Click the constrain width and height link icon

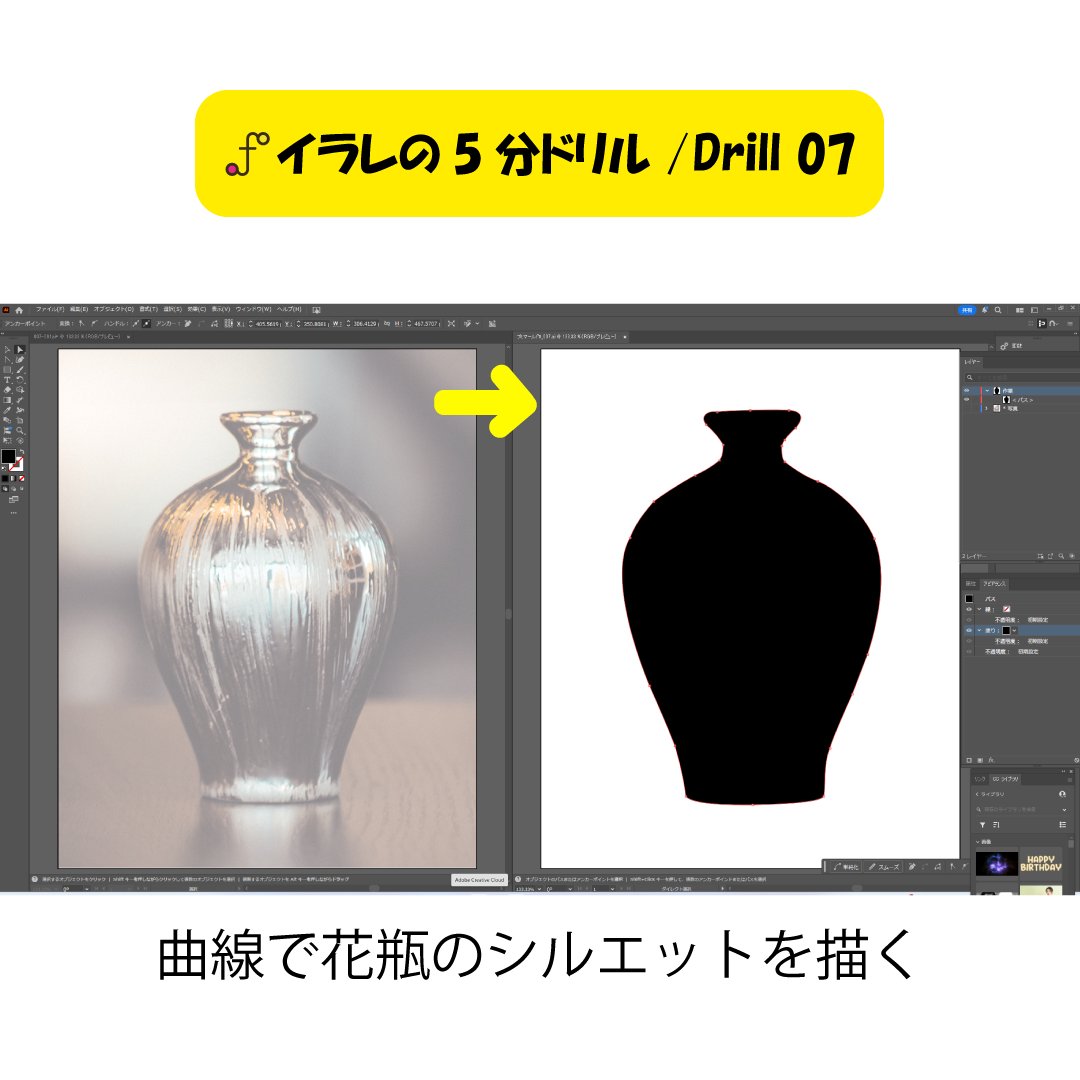point(387,323)
